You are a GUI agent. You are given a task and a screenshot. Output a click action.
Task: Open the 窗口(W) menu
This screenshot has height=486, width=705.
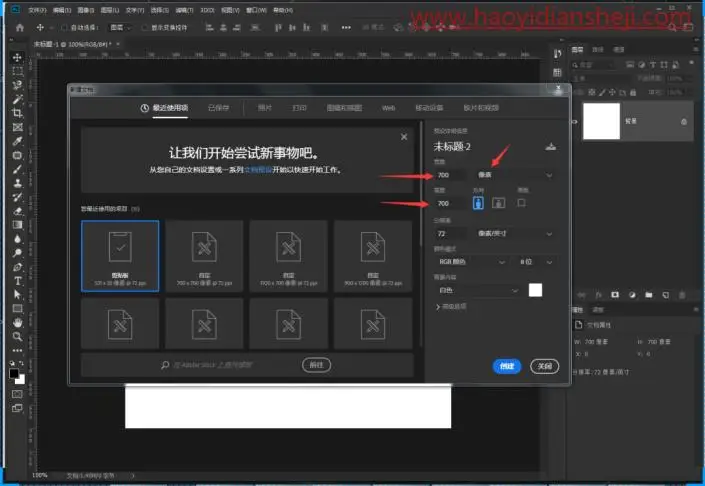pyautogui.click(x=256, y=10)
